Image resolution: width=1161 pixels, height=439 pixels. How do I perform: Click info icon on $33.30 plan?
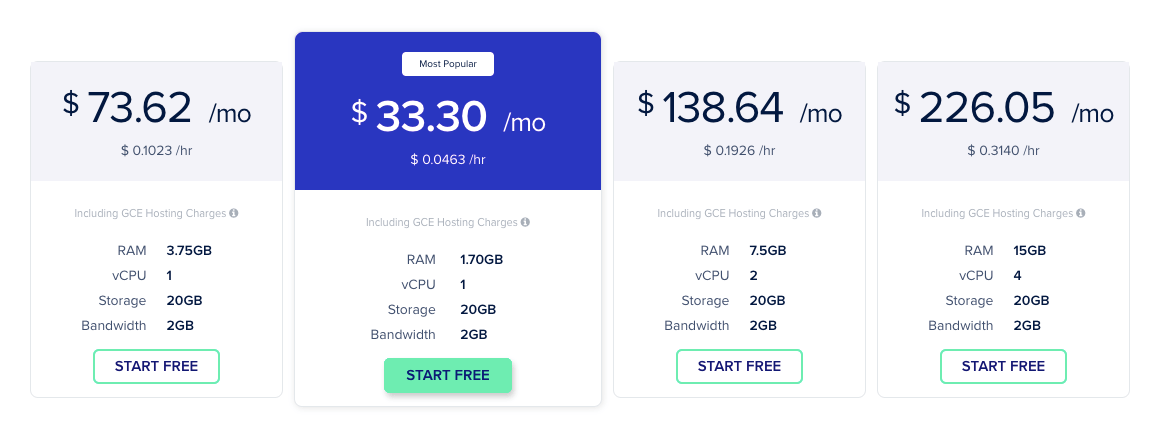[525, 222]
